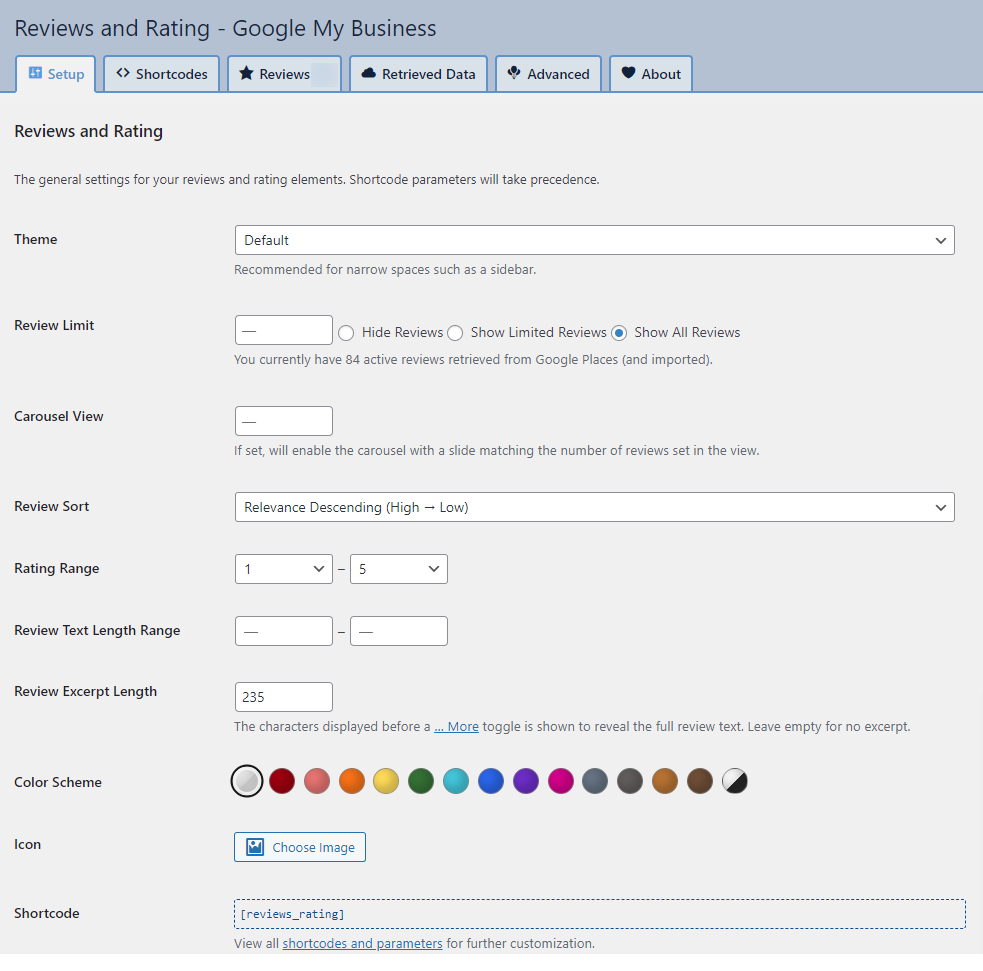Pick the yellow color scheme
Screen dimensions: 983x971
point(386,781)
